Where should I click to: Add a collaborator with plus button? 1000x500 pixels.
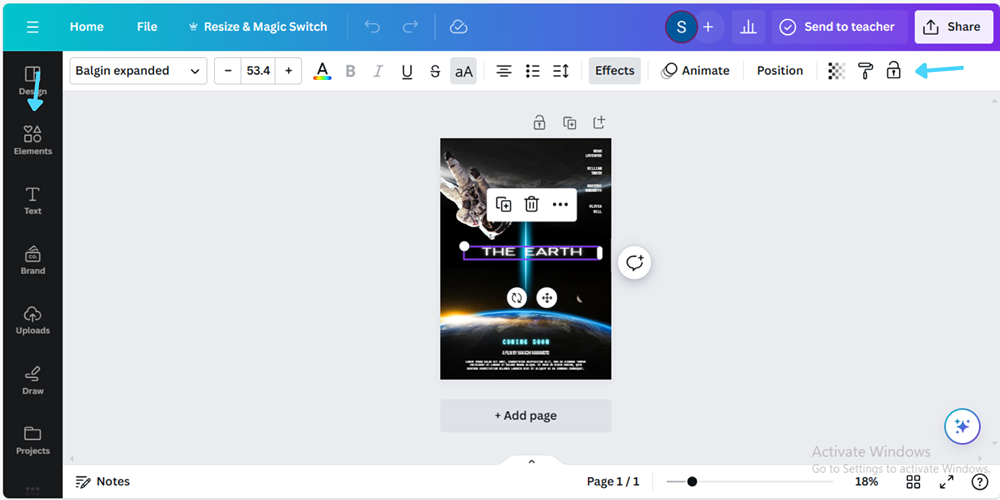point(708,27)
